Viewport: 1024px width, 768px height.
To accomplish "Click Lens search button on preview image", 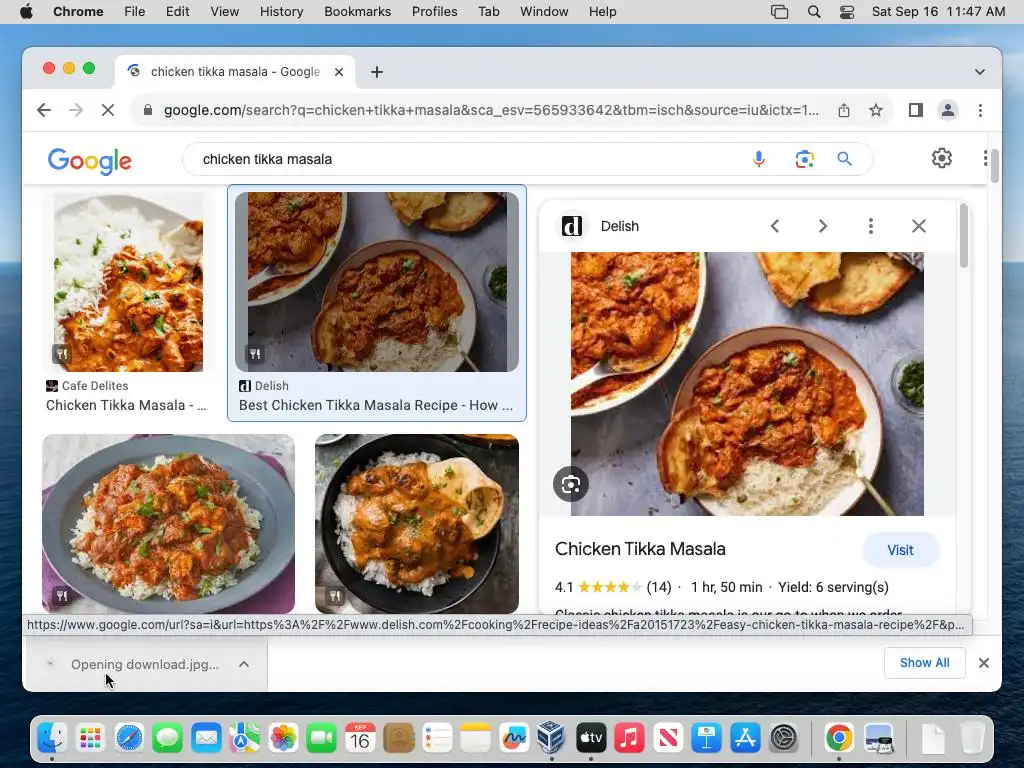I will 571,485.
